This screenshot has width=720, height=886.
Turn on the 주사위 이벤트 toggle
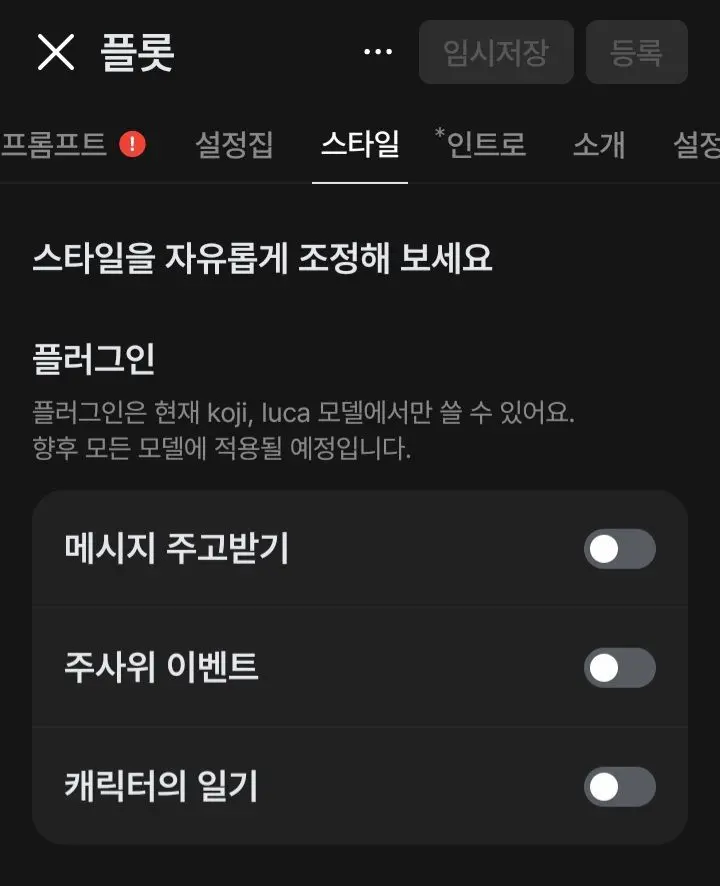[619, 668]
